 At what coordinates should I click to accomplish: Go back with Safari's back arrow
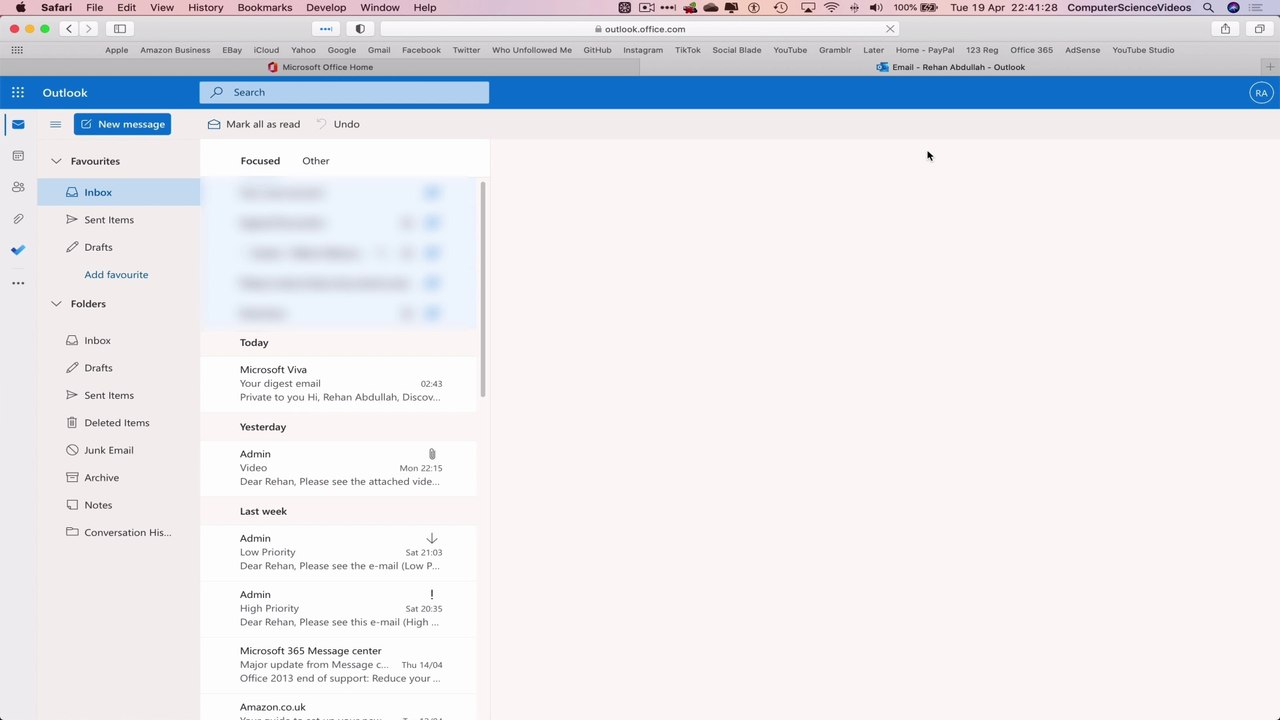pos(69,29)
